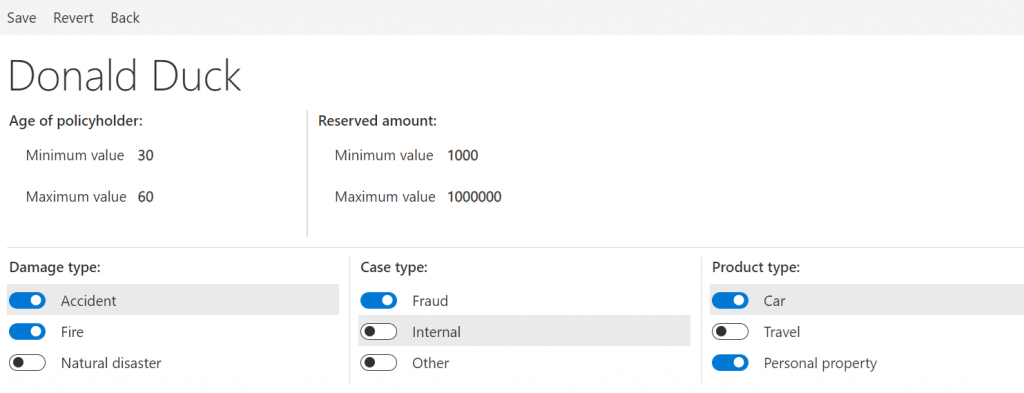Image resolution: width=1024 pixels, height=393 pixels.
Task: Enable the Natural disaster toggle
Action: 27,362
